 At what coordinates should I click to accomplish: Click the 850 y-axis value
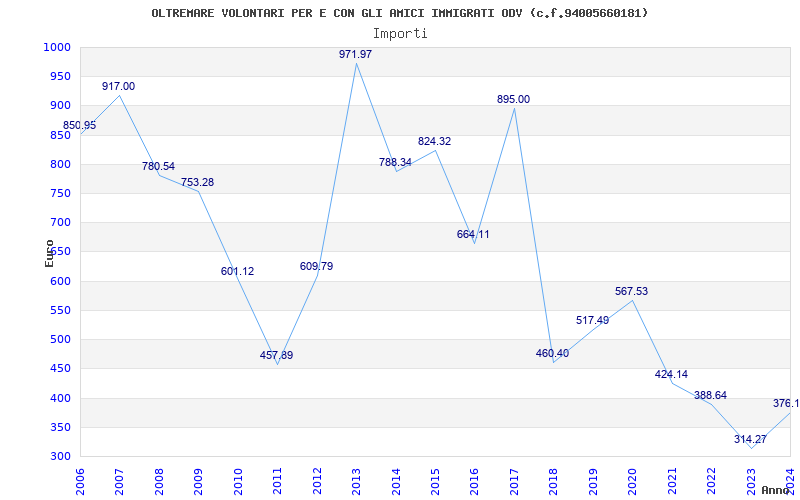coord(60,135)
